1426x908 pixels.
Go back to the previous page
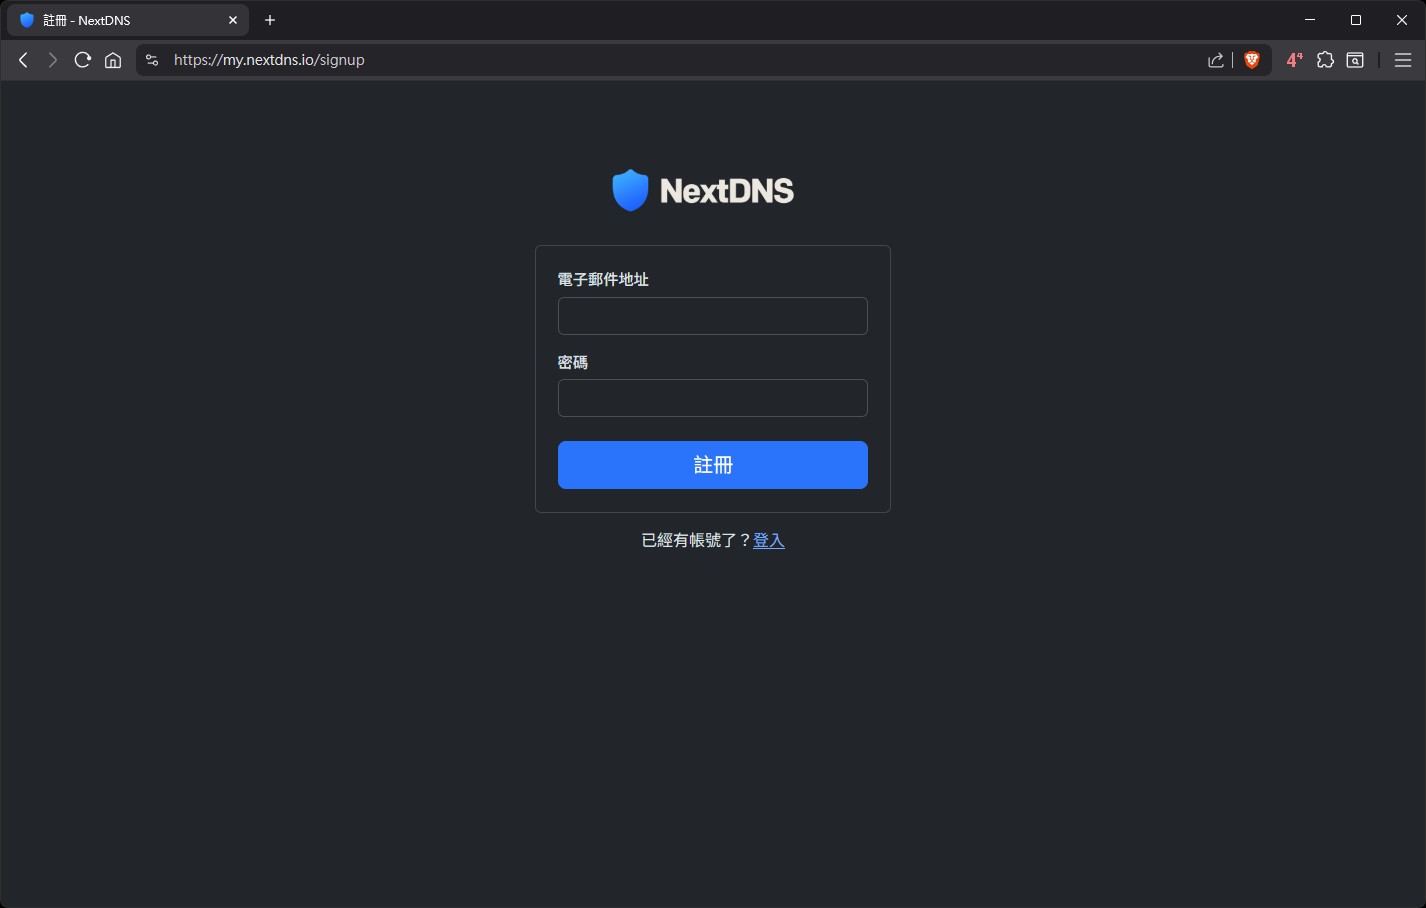23,60
